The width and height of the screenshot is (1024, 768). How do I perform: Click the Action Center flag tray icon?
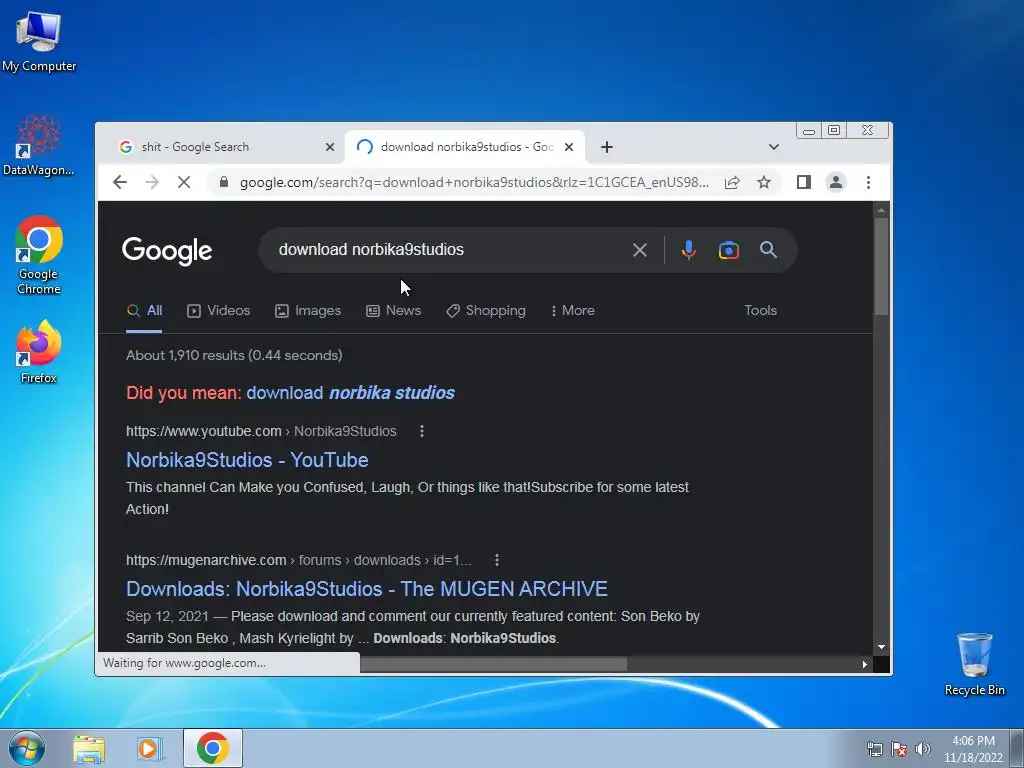[x=899, y=749]
